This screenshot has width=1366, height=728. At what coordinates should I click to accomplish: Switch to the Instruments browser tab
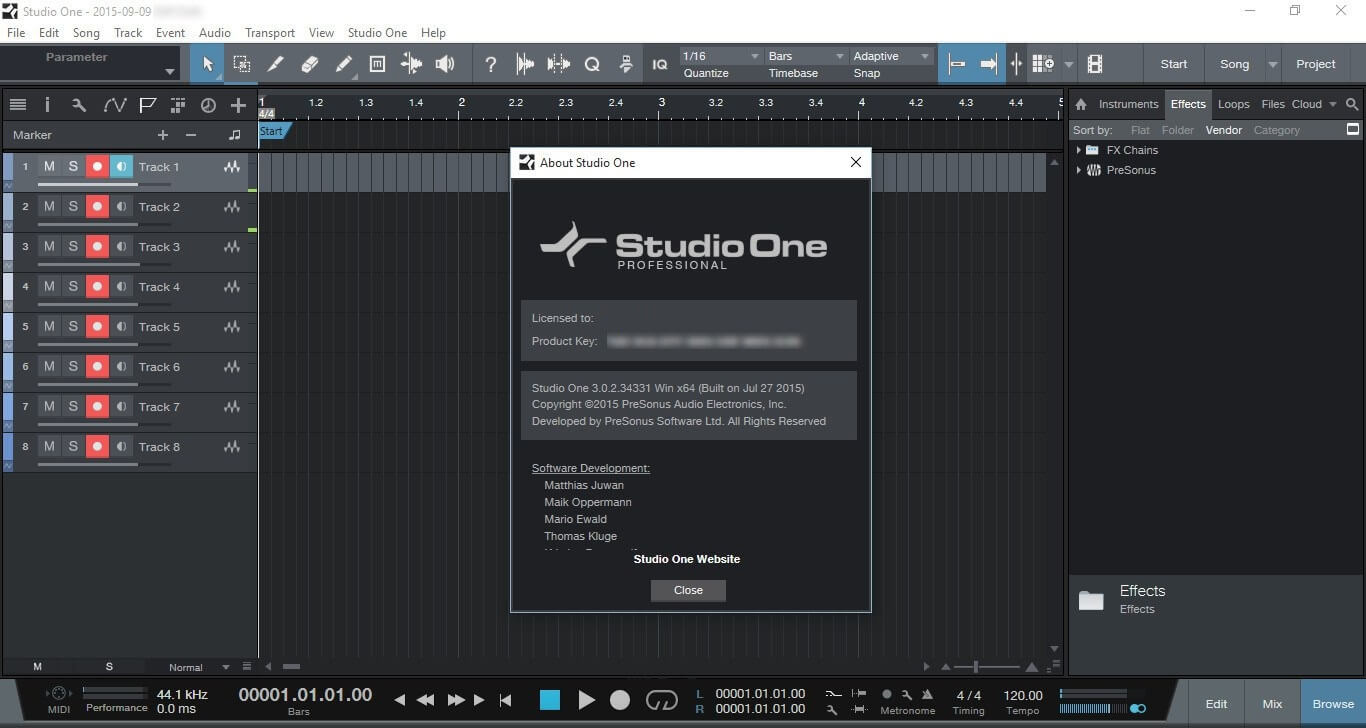pos(1128,104)
